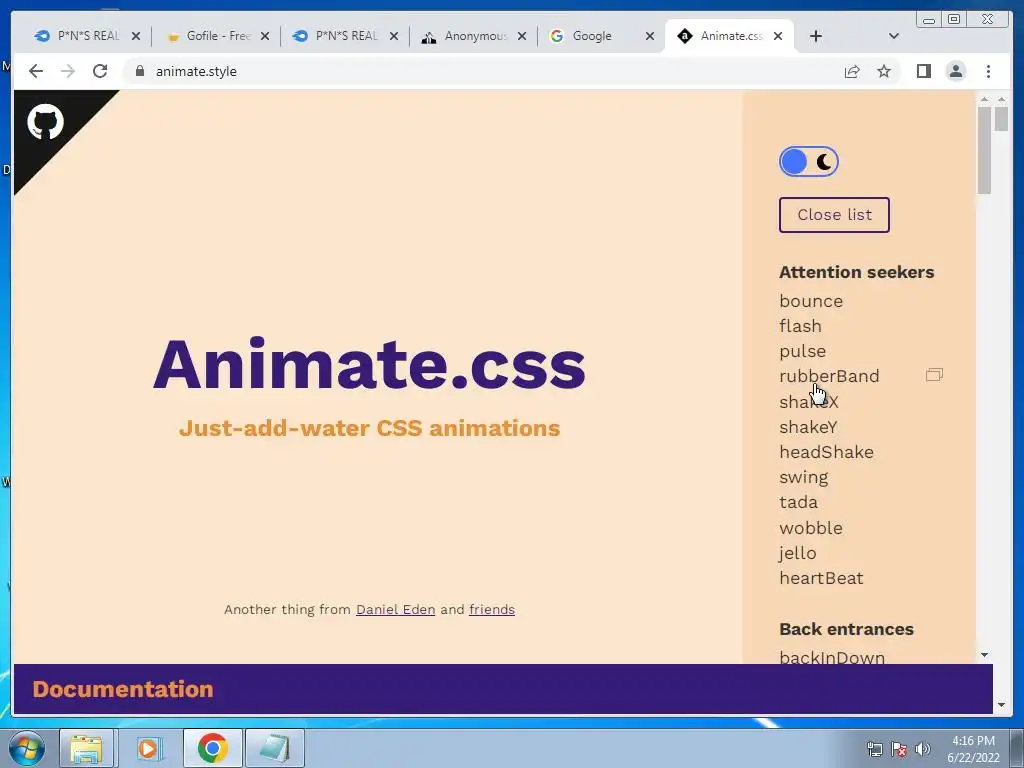This screenshot has height=768, width=1024.
Task: Open Chrome three-dot menu
Action: (x=988, y=71)
